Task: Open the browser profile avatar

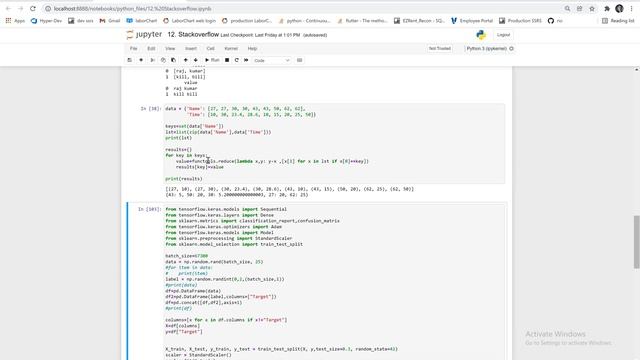Action: click(x=619, y=9)
